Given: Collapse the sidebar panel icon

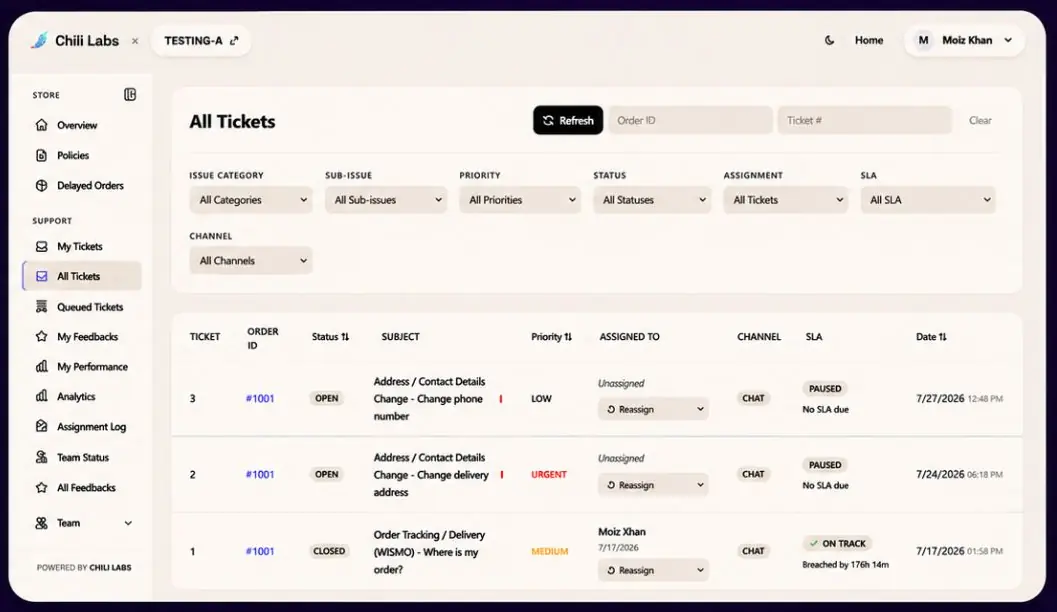Looking at the screenshot, I should (130, 95).
